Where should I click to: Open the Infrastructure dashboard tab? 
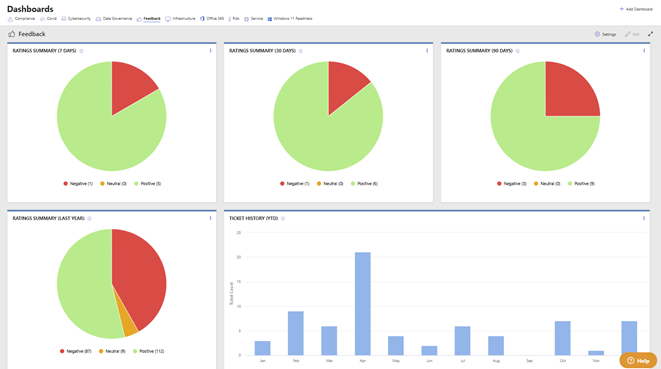(180, 19)
